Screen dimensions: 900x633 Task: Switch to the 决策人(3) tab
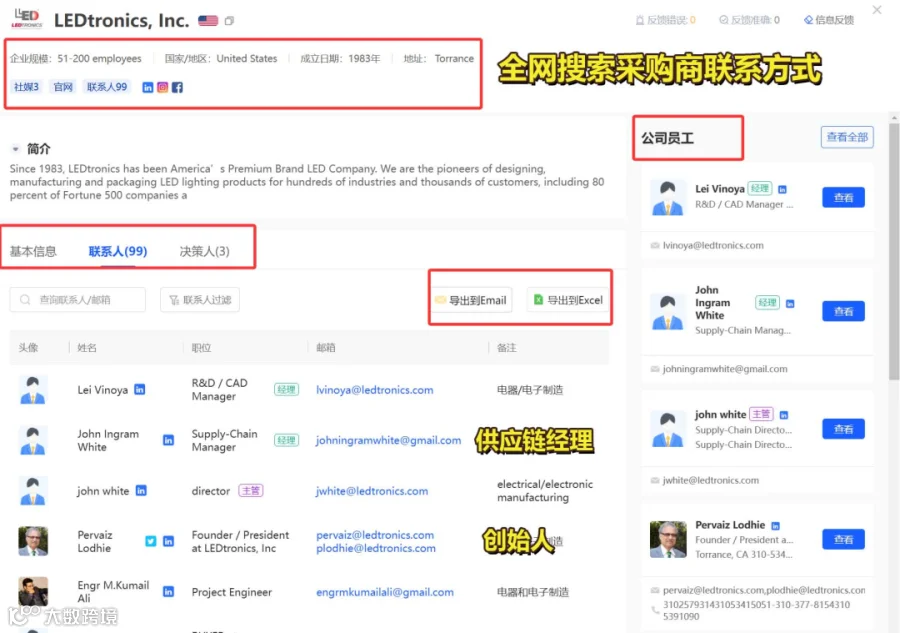pos(204,251)
